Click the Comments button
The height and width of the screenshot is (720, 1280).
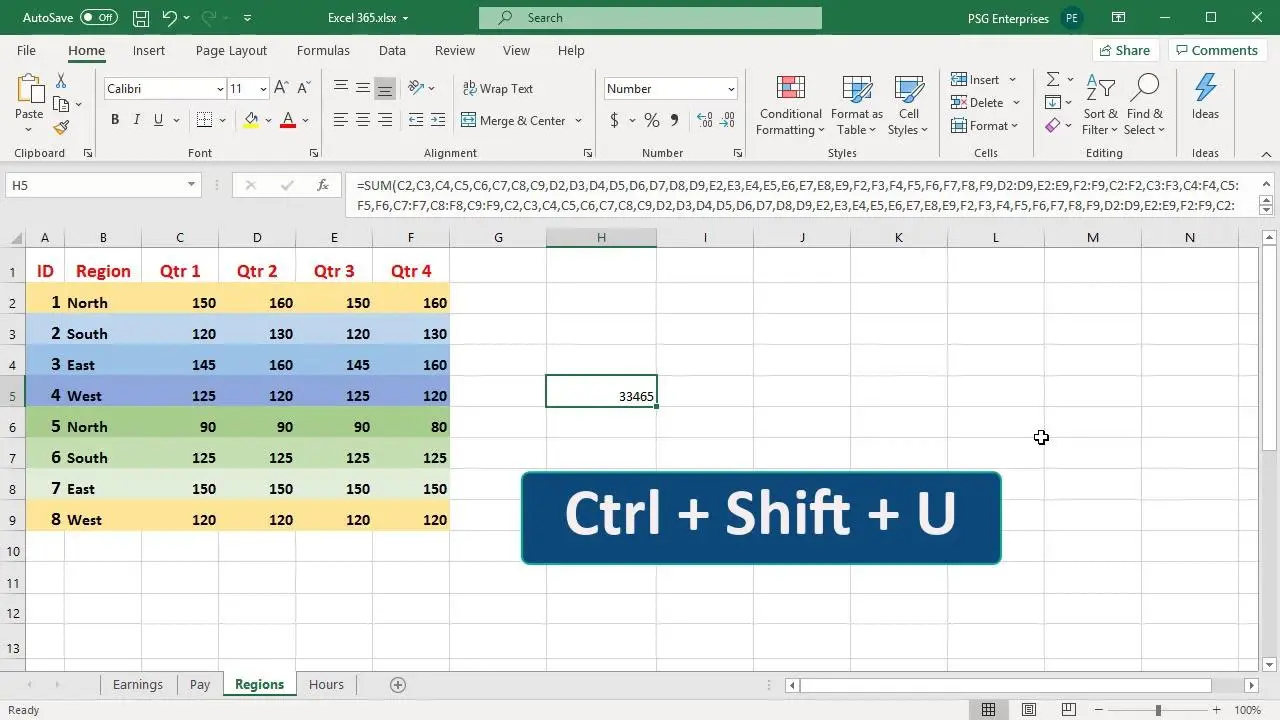pyautogui.click(x=1216, y=50)
